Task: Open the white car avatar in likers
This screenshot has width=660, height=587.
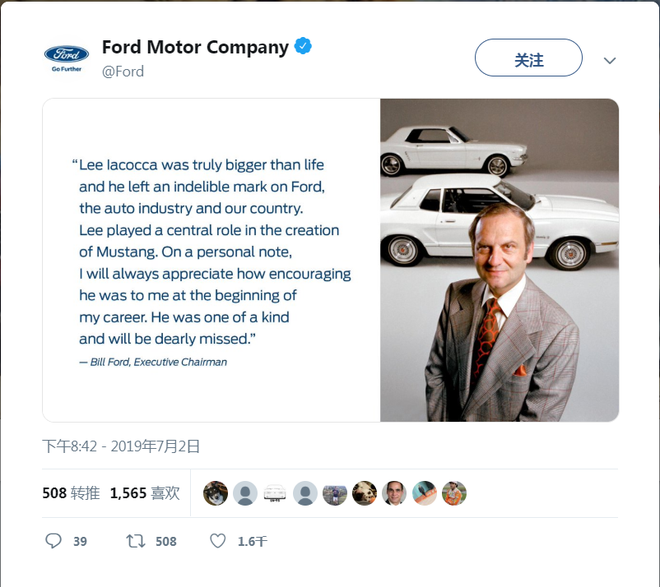Action: [275, 493]
